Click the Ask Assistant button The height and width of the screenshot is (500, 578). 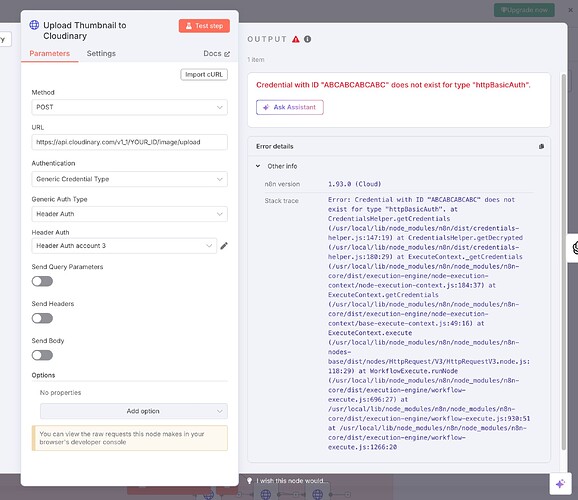290,107
